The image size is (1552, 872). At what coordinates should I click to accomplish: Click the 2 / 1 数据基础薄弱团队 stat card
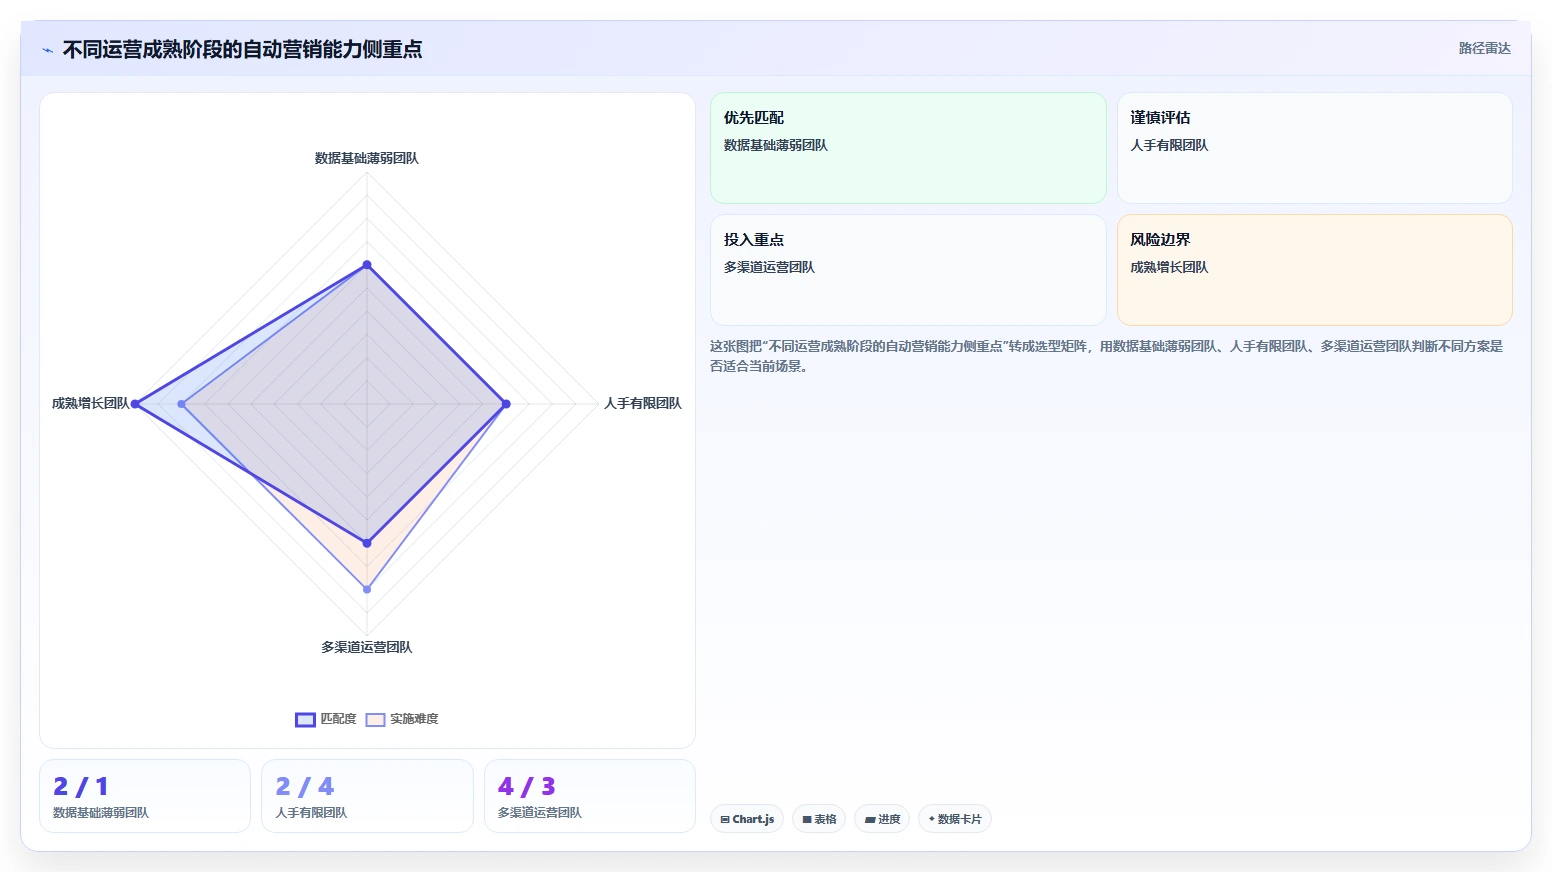click(x=145, y=796)
